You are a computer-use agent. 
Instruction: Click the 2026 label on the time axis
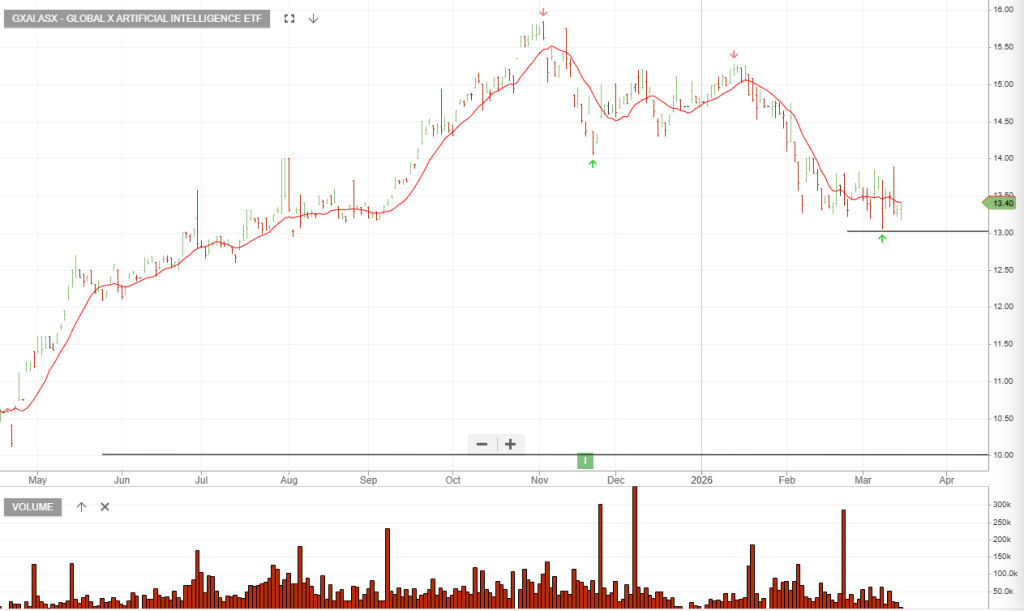[701, 479]
